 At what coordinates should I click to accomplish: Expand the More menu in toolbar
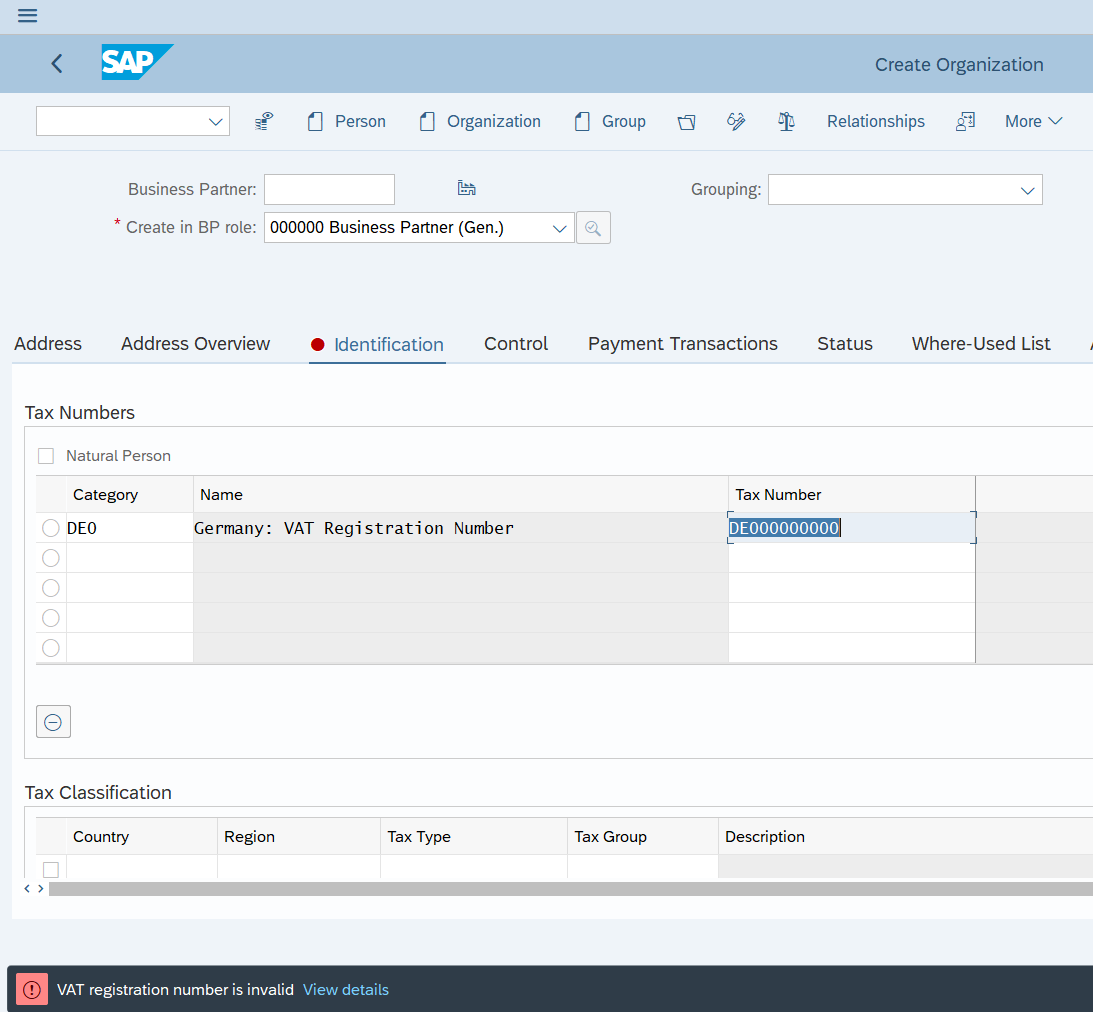coord(1033,122)
